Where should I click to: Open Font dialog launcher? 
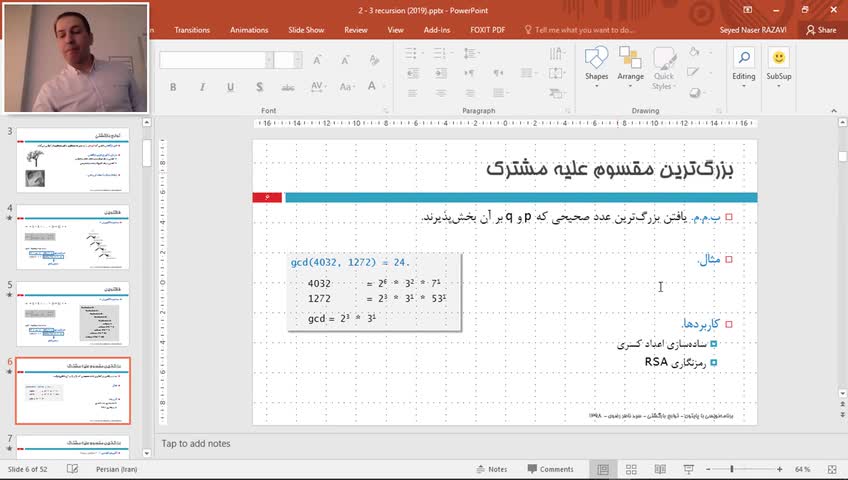click(386, 110)
